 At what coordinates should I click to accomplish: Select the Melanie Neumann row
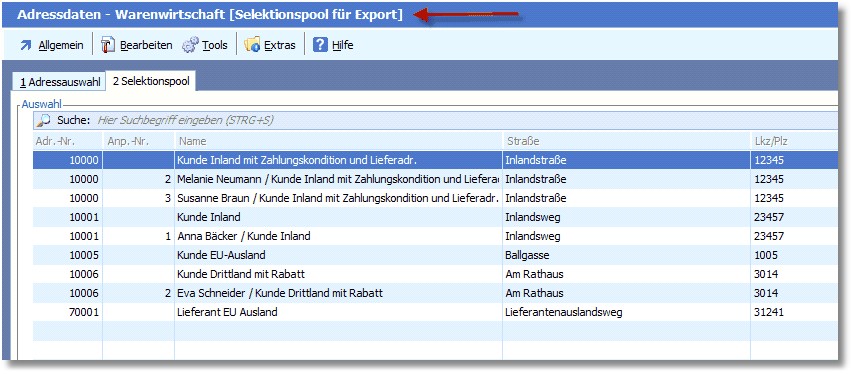coord(435,179)
